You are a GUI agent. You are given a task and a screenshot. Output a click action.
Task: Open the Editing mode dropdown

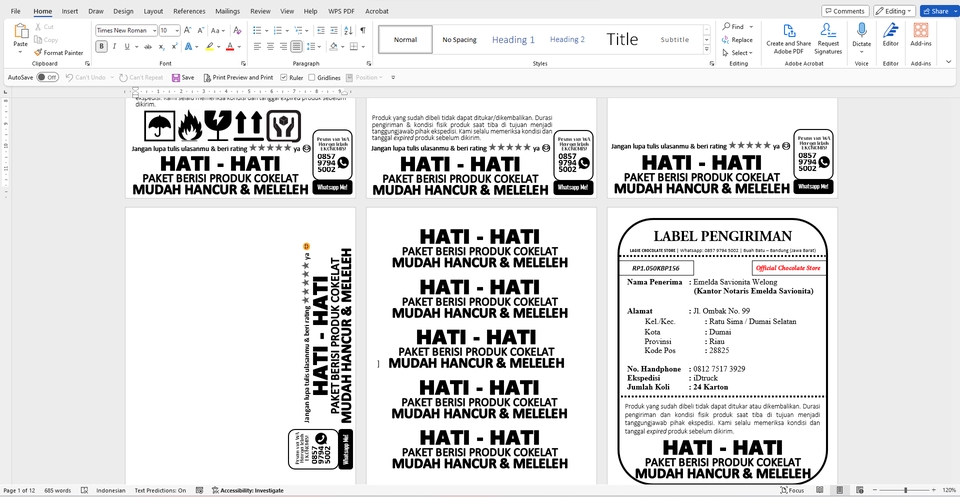tap(894, 11)
